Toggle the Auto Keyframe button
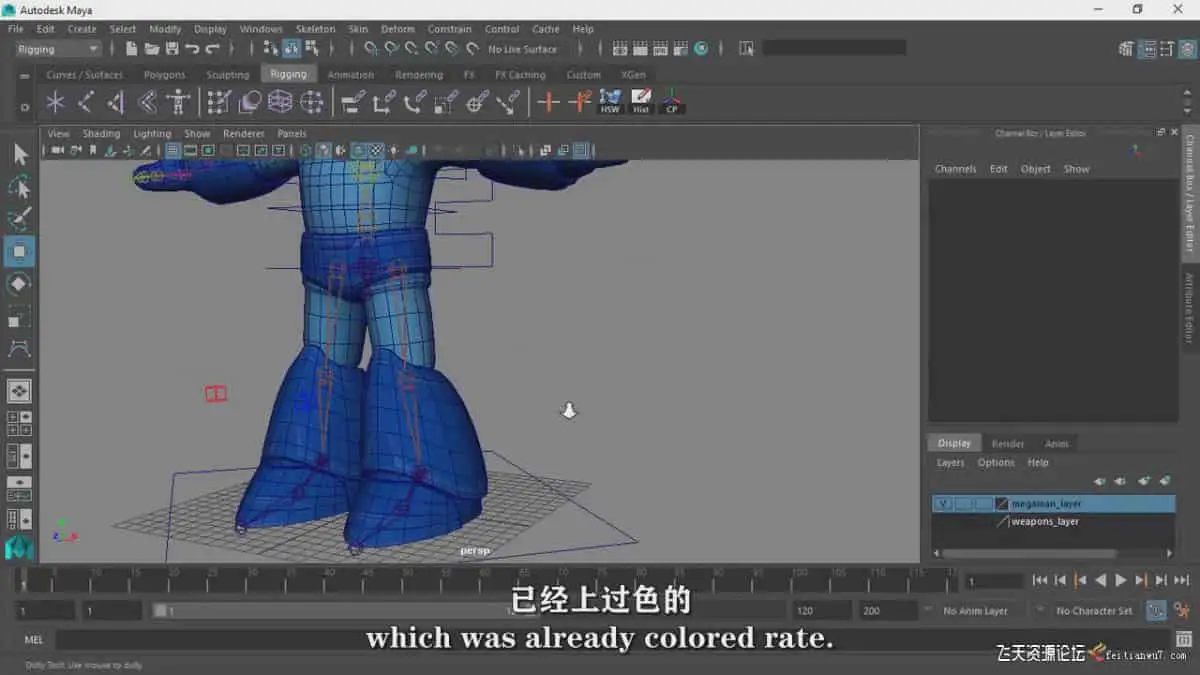Image resolution: width=1200 pixels, height=675 pixels. [x=1156, y=610]
